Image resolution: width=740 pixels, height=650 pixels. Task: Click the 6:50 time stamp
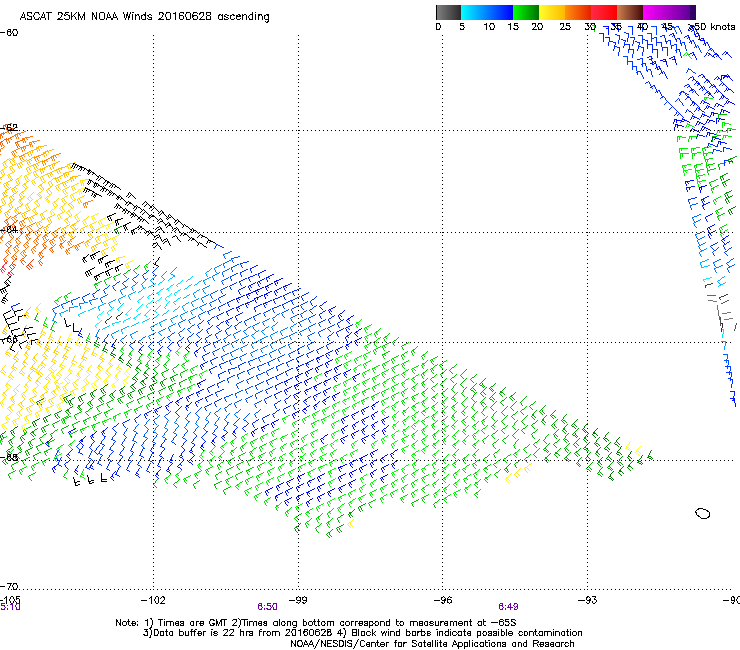(267, 607)
